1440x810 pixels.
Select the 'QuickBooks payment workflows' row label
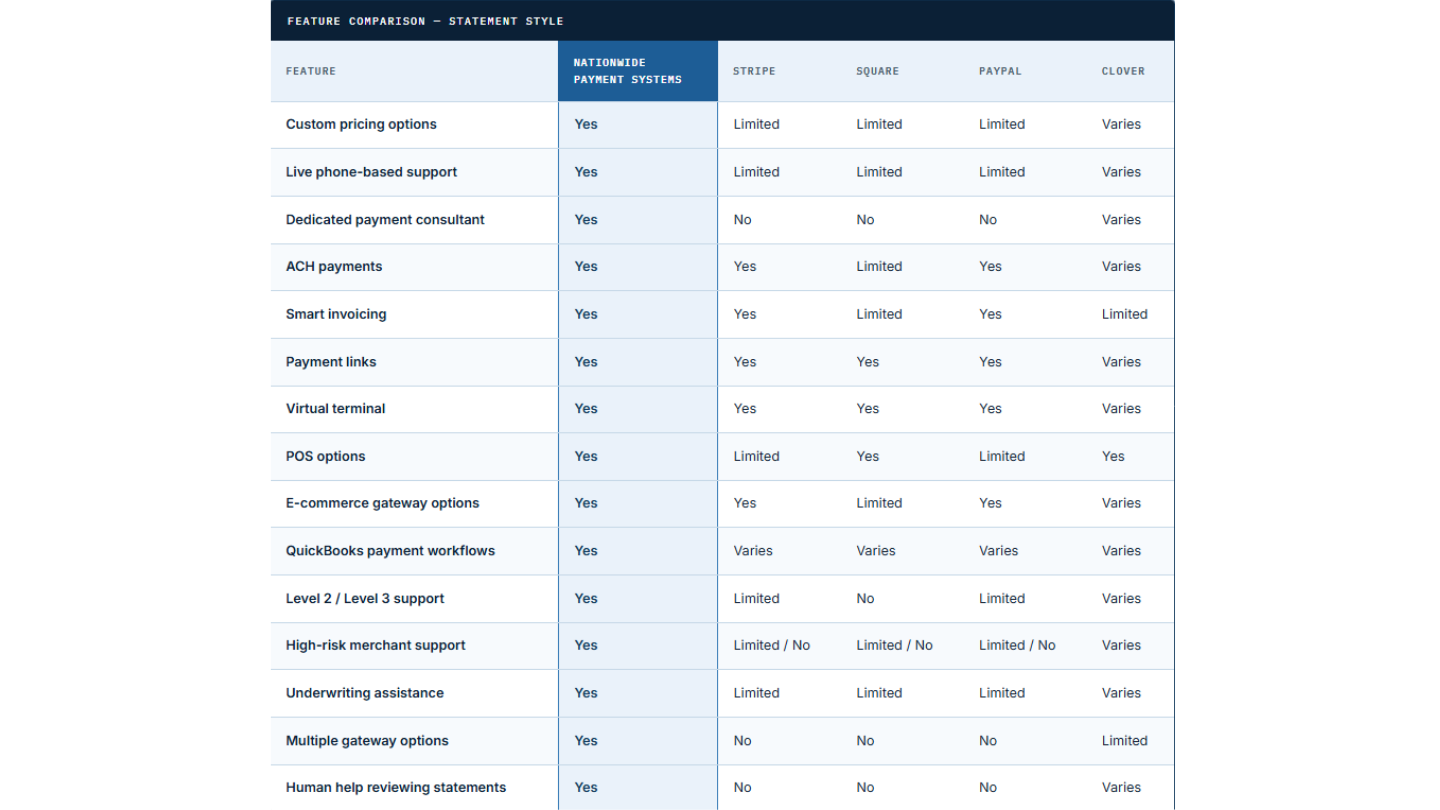tap(390, 551)
